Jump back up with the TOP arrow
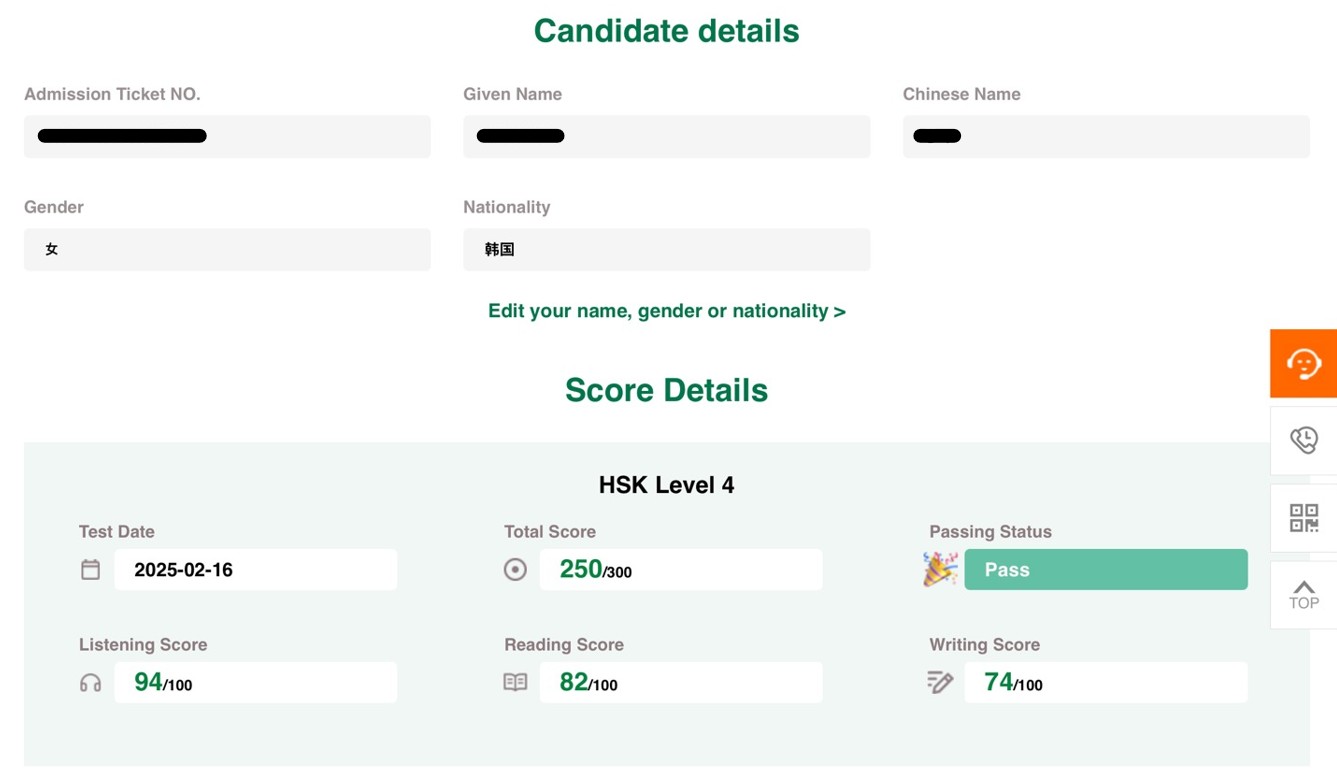The image size is (1337, 780). click(1303, 594)
